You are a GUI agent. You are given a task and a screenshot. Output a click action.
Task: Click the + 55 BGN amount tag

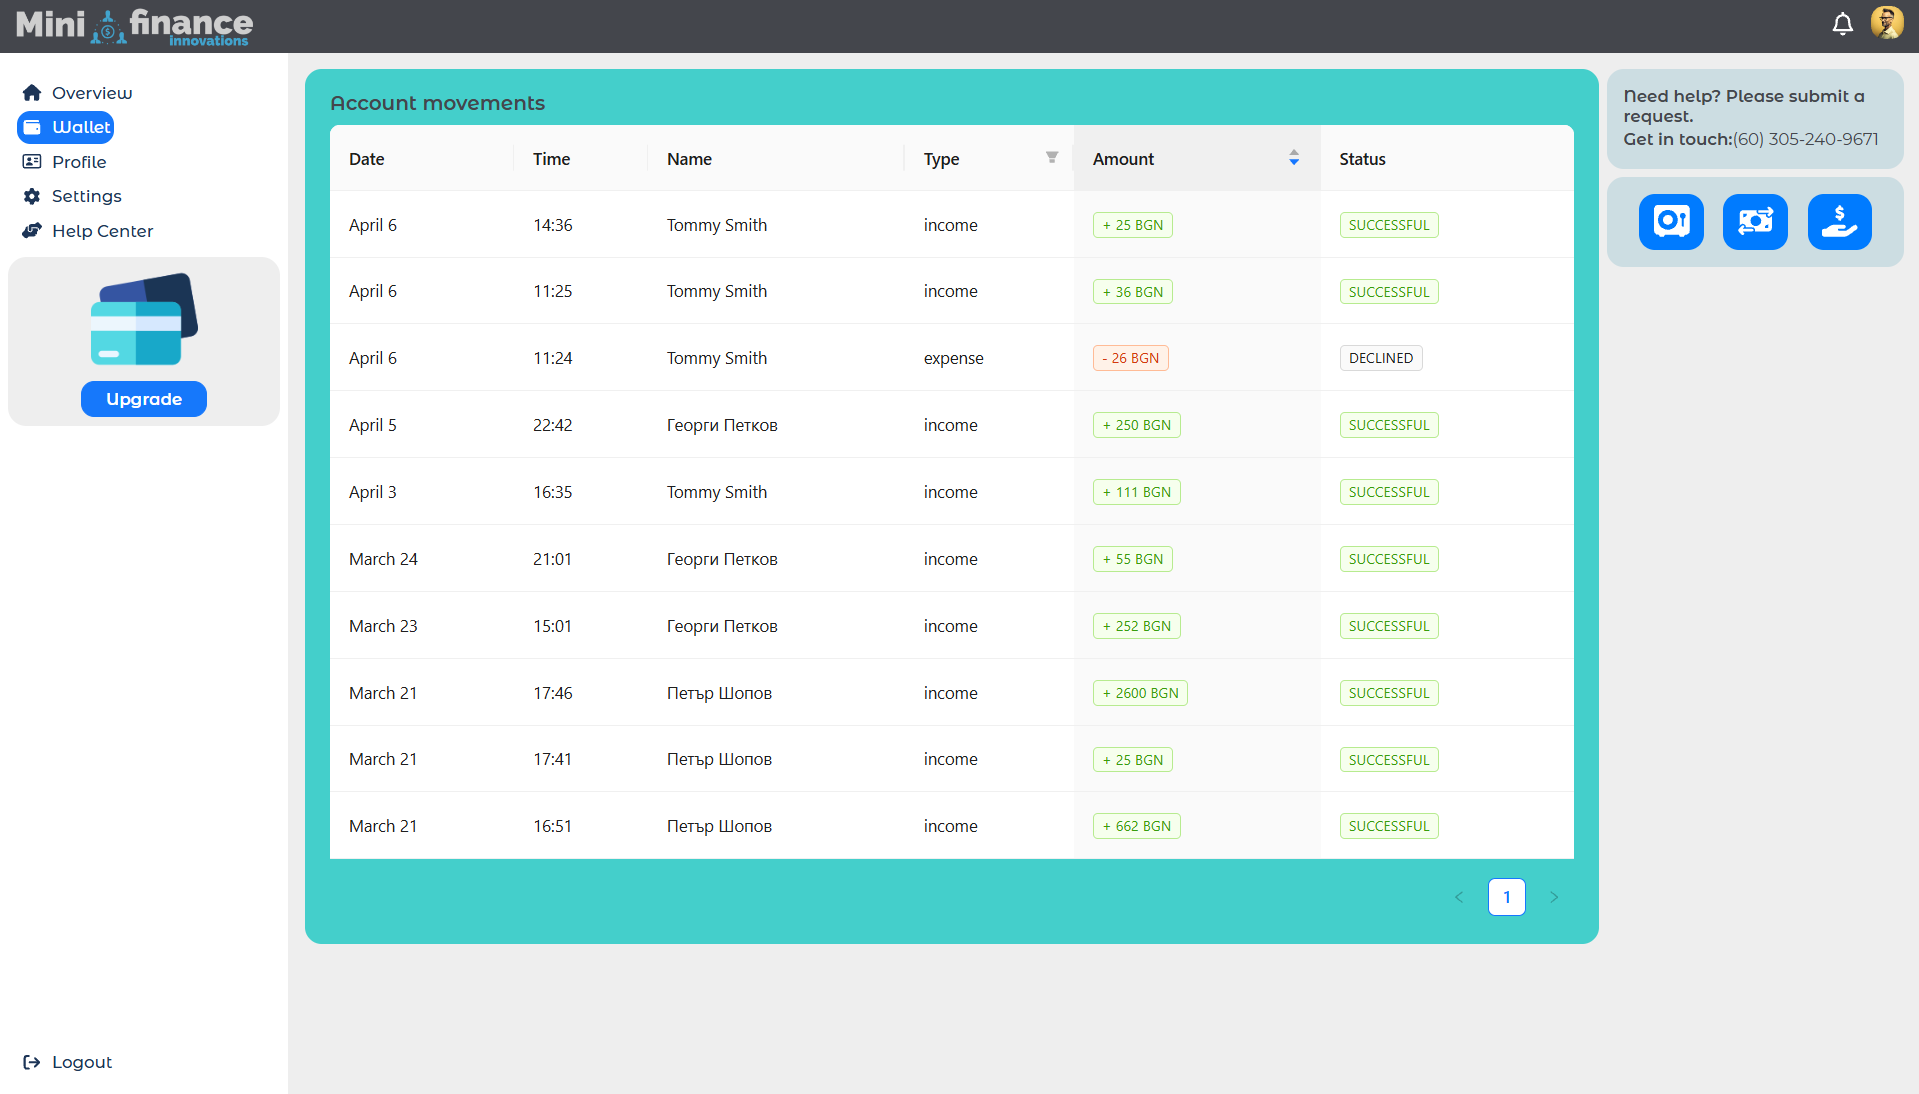(x=1132, y=559)
